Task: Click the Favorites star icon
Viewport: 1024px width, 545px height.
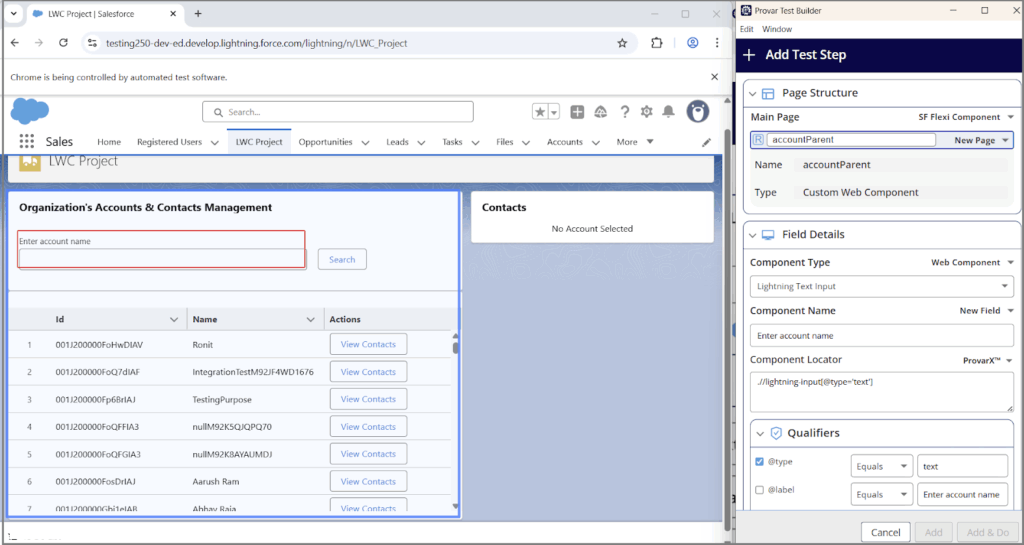Action: coord(540,112)
